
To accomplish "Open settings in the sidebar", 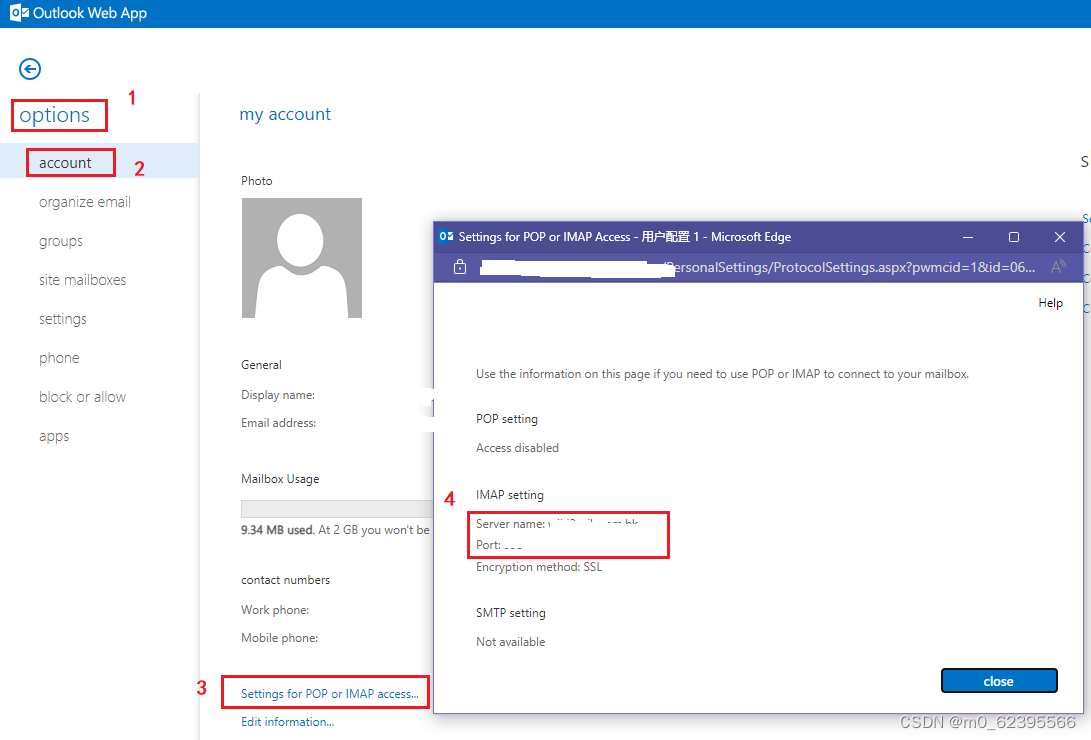I will pos(63,319).
